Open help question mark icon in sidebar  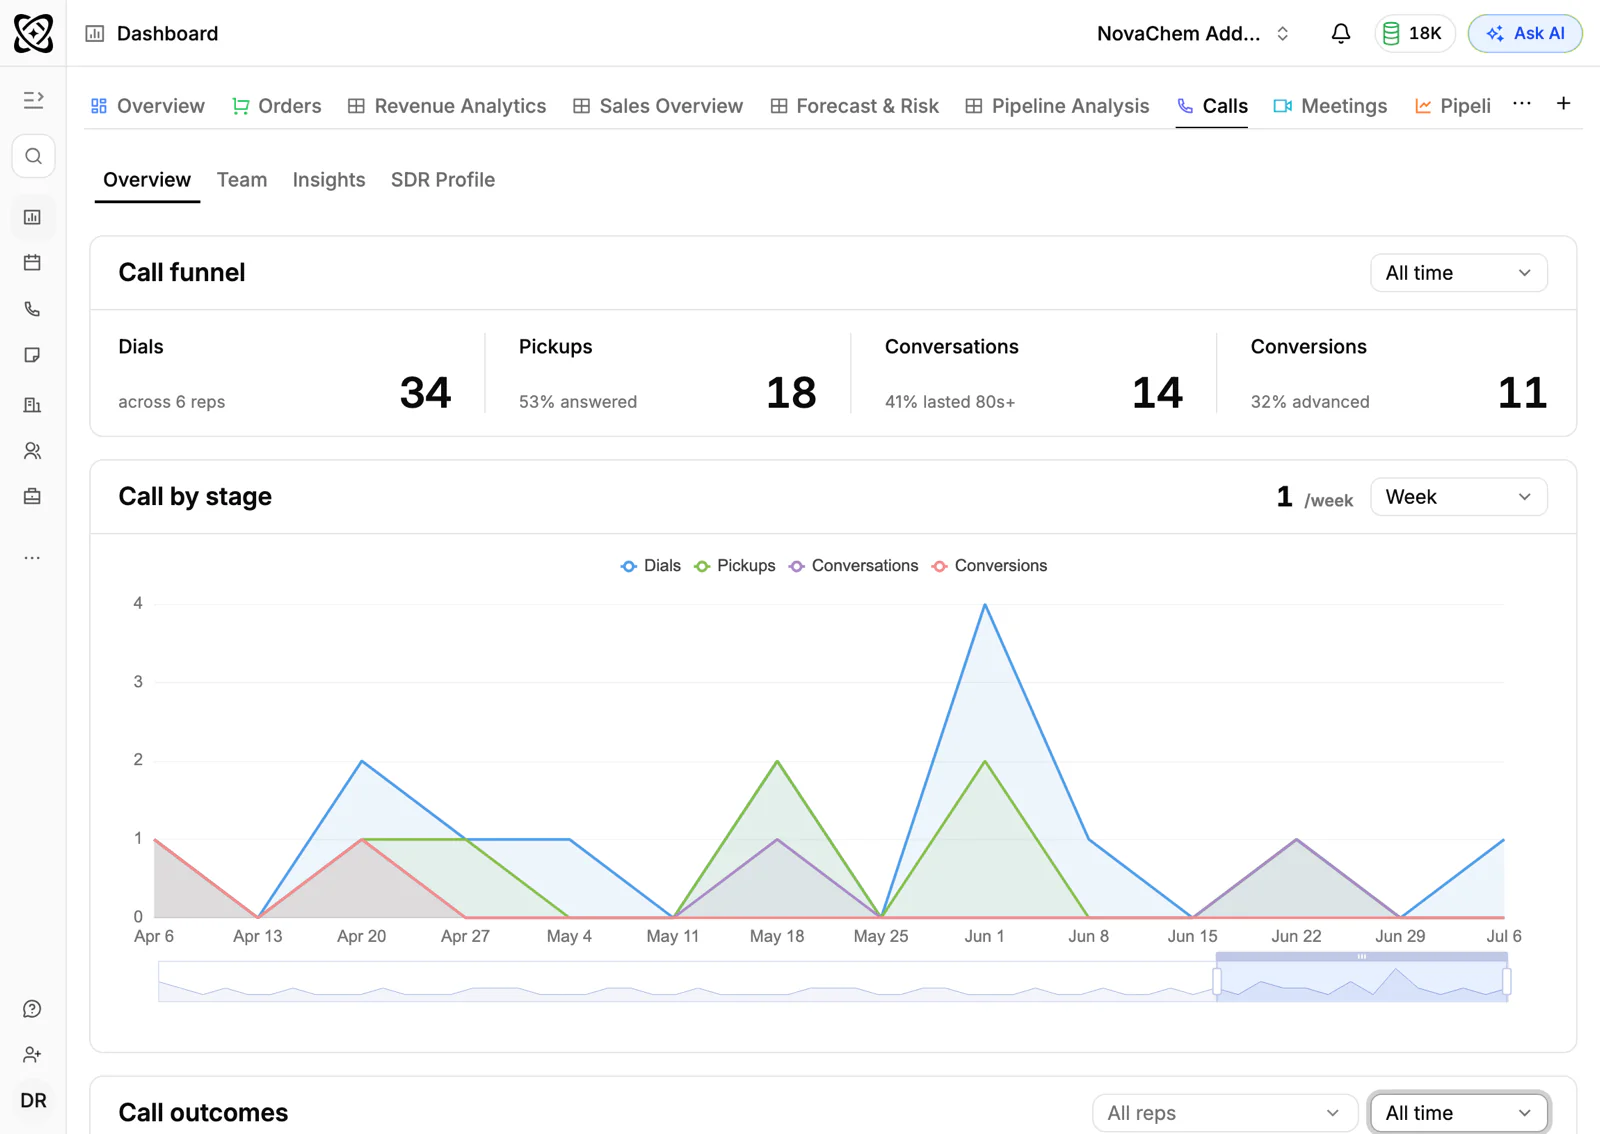[33, 1009]
